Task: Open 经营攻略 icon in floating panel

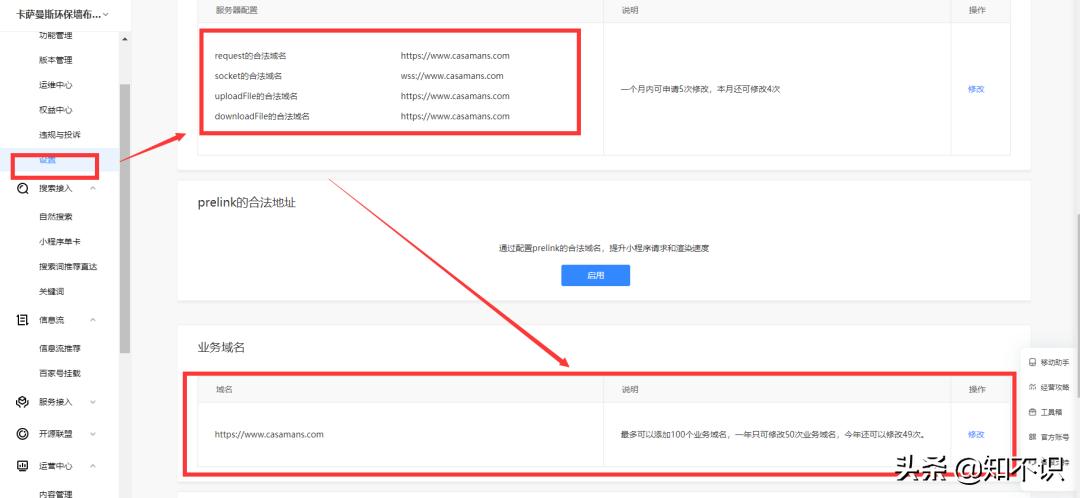Action: (x=1032, y=387)
